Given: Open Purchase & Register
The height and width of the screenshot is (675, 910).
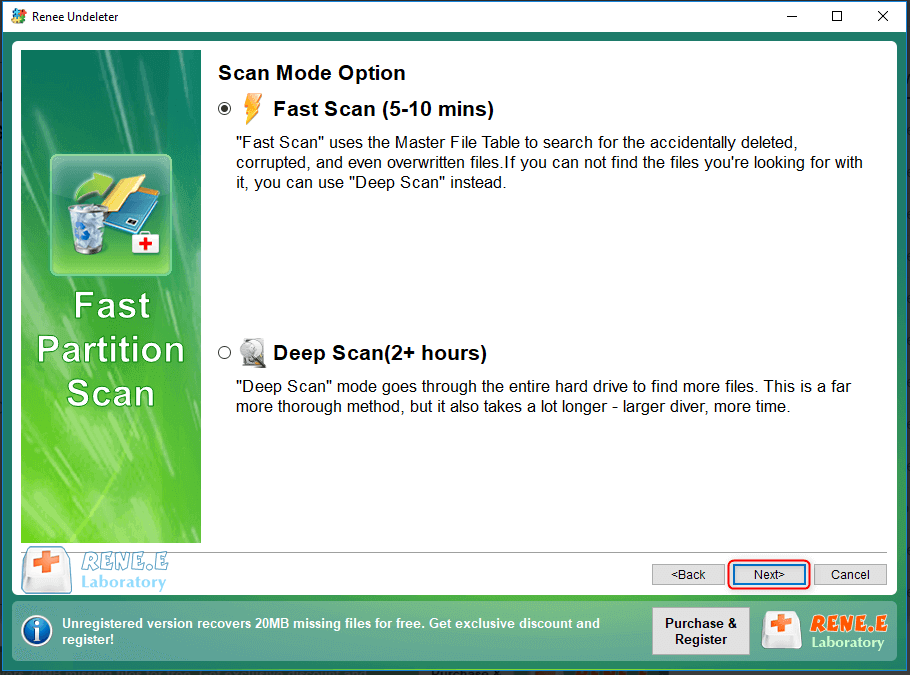Looking at the screenshot, I should [x=700, y=631].
